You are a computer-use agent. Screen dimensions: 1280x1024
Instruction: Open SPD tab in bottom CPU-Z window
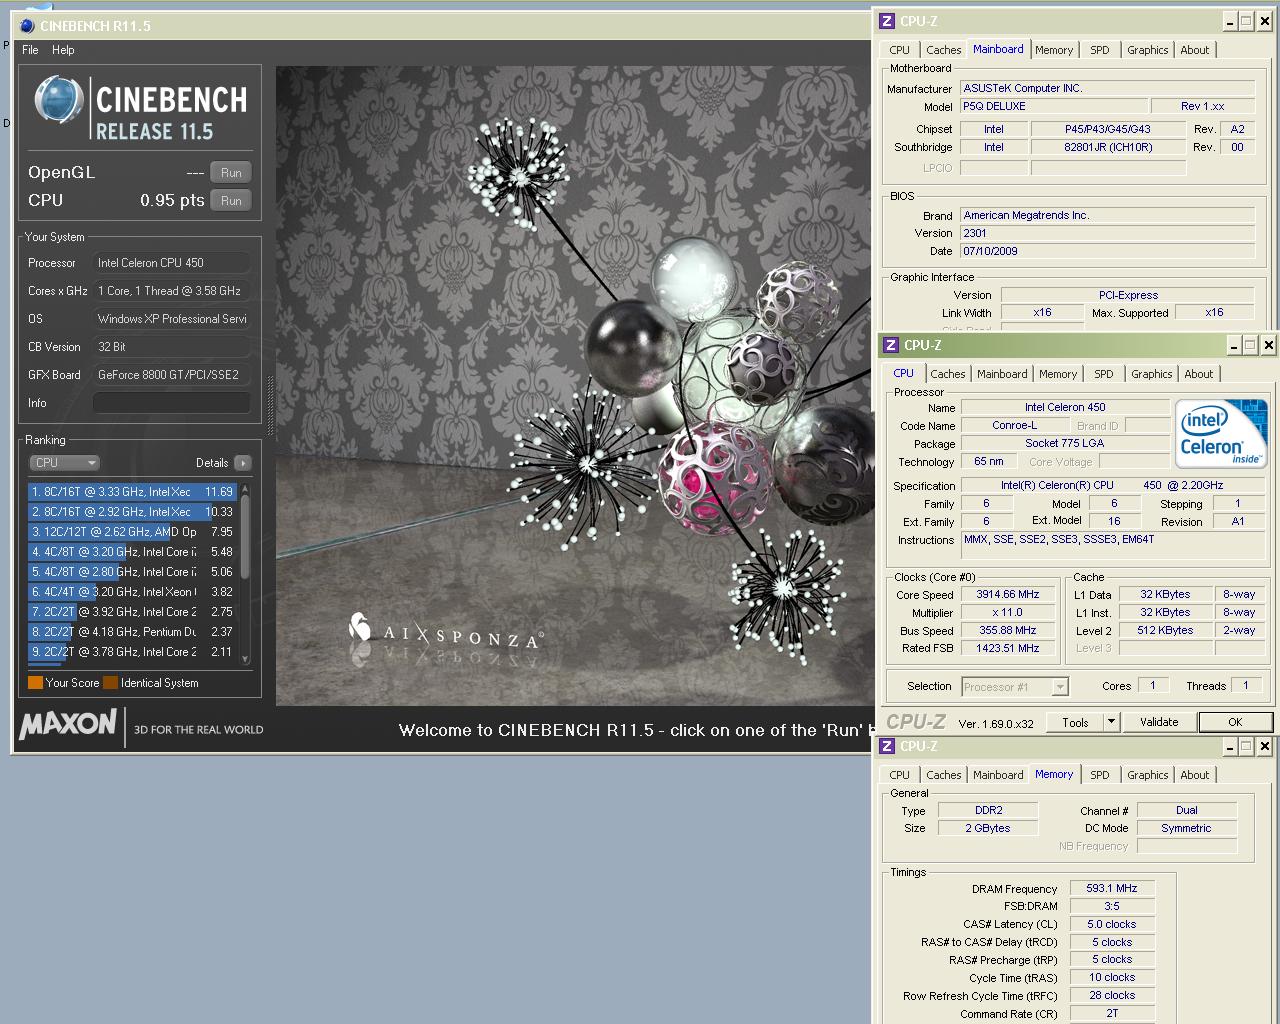click(1100, 775)
